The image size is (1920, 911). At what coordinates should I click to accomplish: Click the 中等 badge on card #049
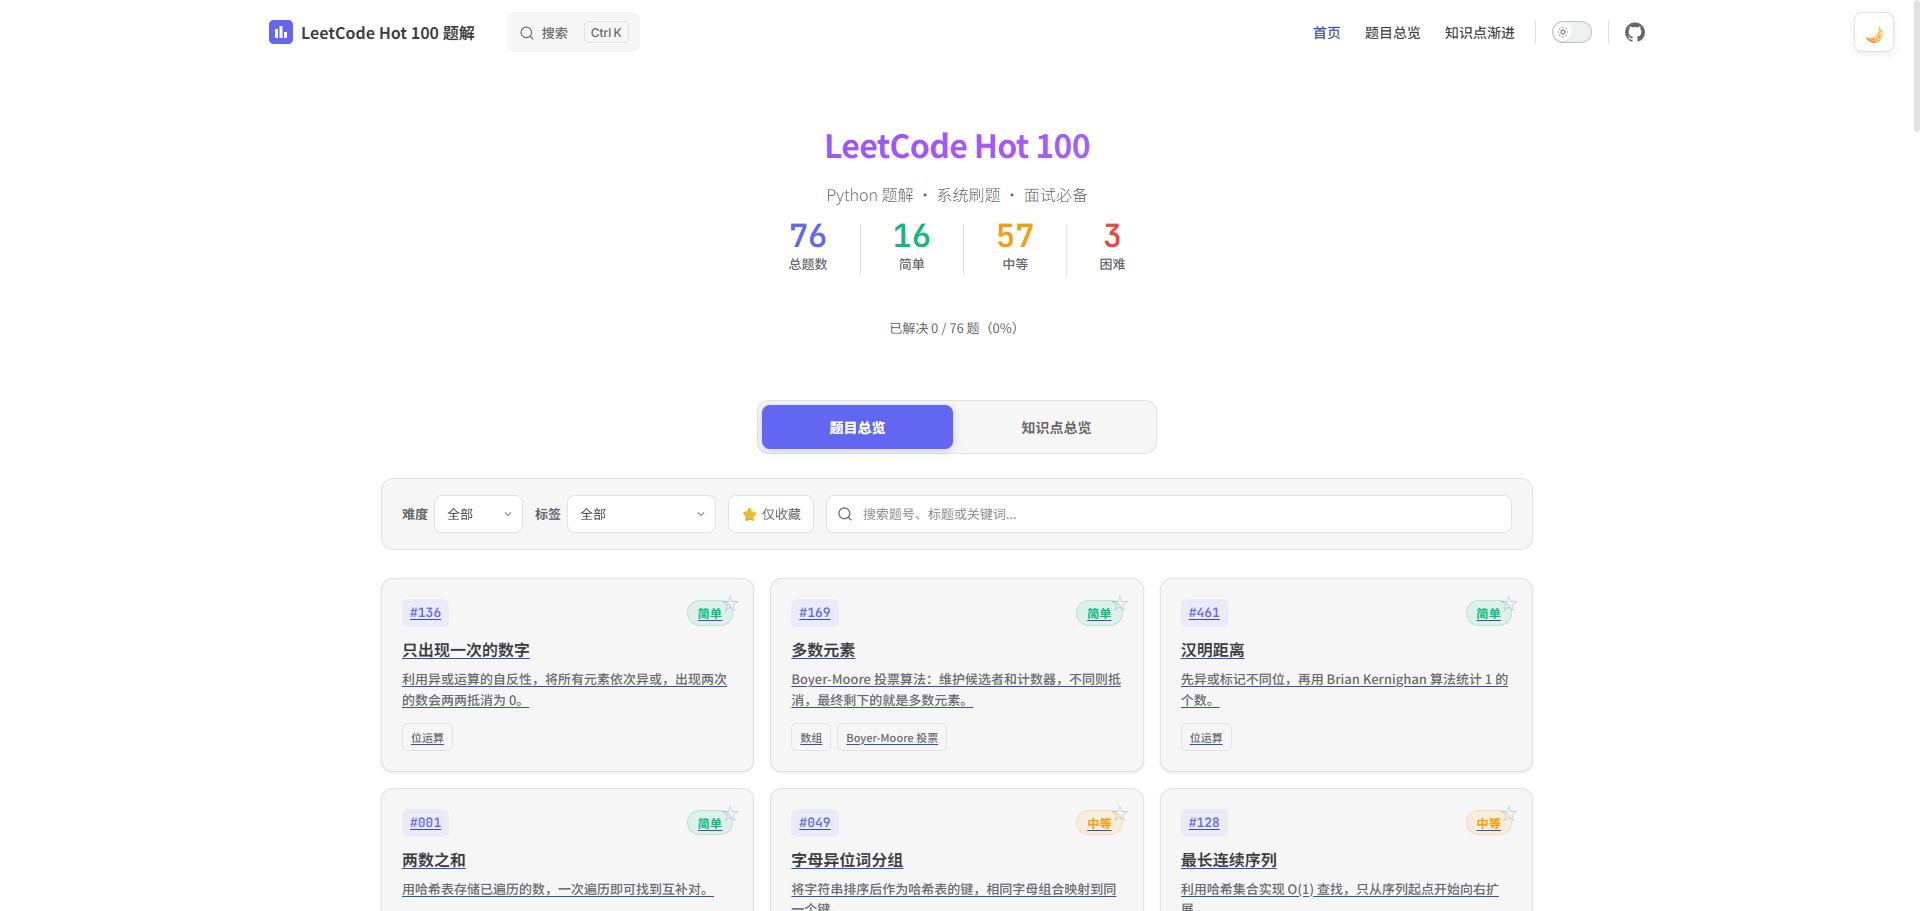point(1099,824)
